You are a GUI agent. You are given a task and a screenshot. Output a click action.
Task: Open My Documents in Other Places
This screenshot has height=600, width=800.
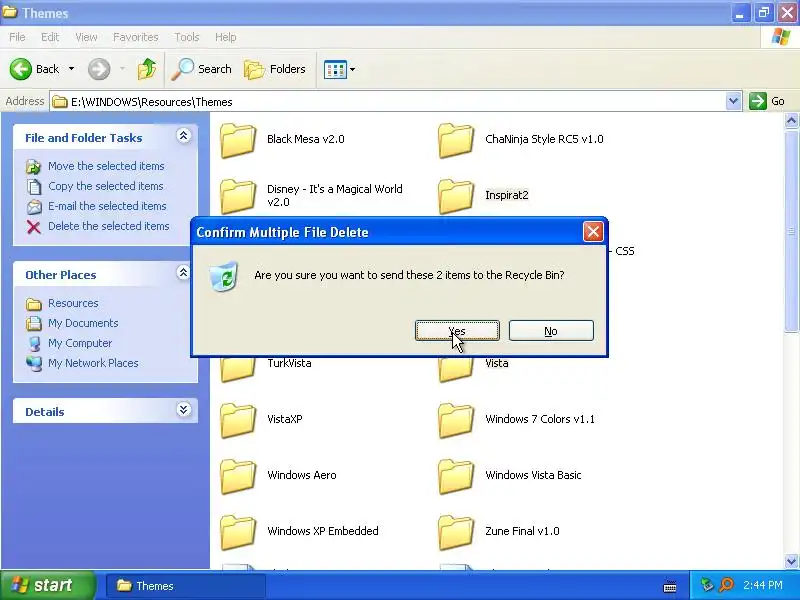coord(83,323)
